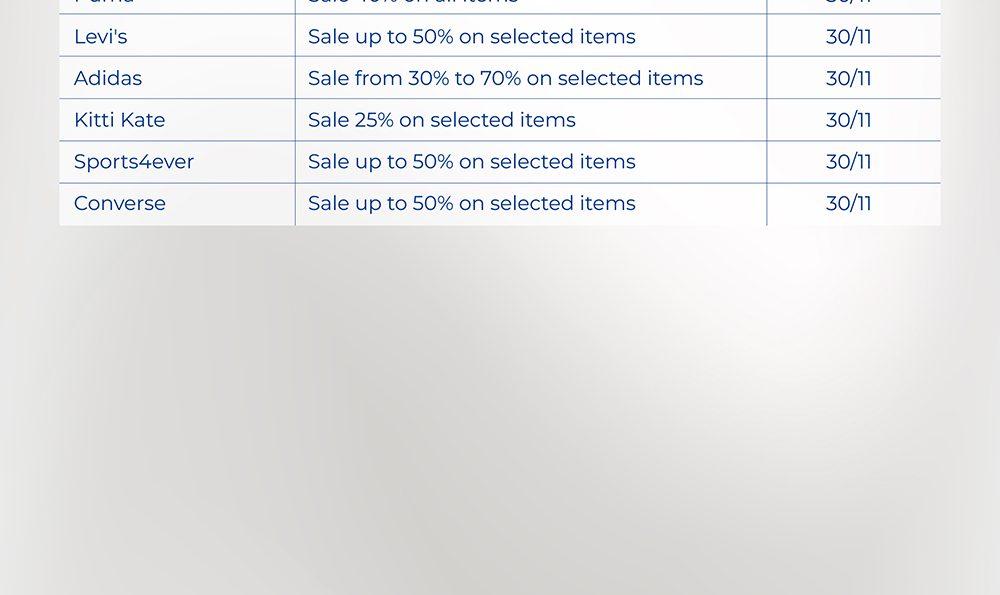The image size is (1000, 595).
Task: Select the Converse sale description cell
Action: click(471, 204)
